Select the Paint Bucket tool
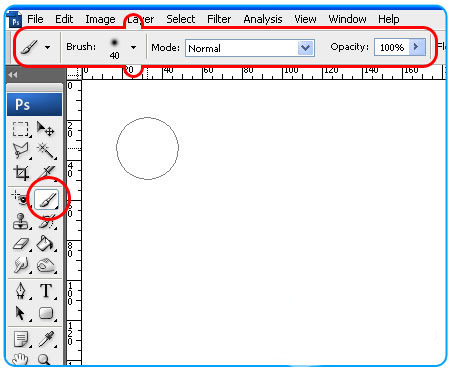This screenshot has height=370, width=450. (x=46, y=243)
